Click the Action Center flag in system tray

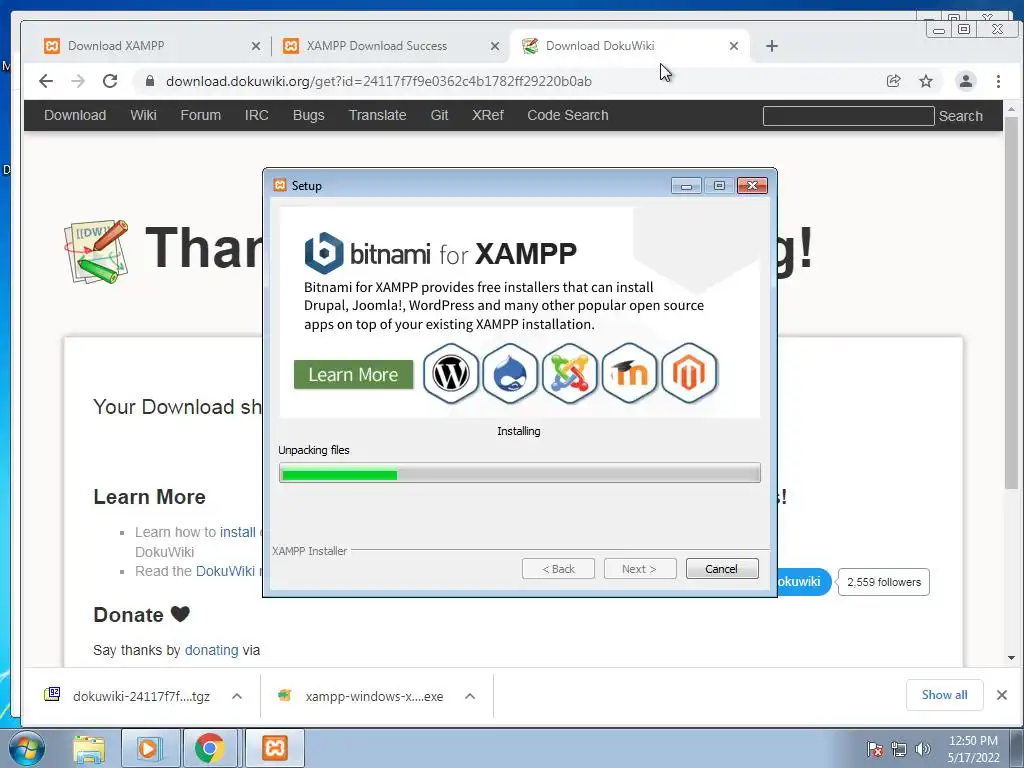click(874, 749)
